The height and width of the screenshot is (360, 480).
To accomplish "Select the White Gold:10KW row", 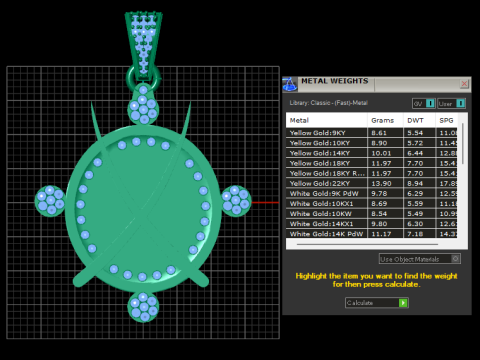I will click(x=371, y=214).
